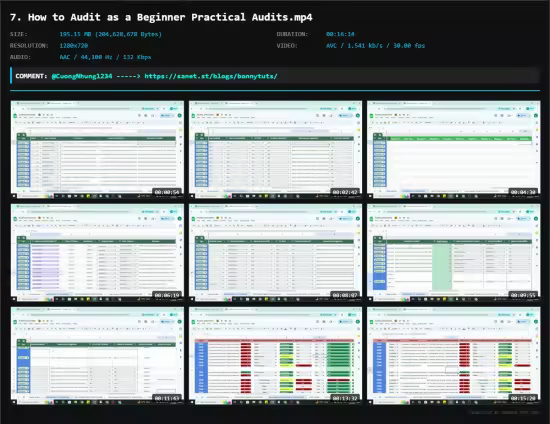Select the frame preview at 00:09:55
This screenshot has height=424, width=550.
click(454, 253)
